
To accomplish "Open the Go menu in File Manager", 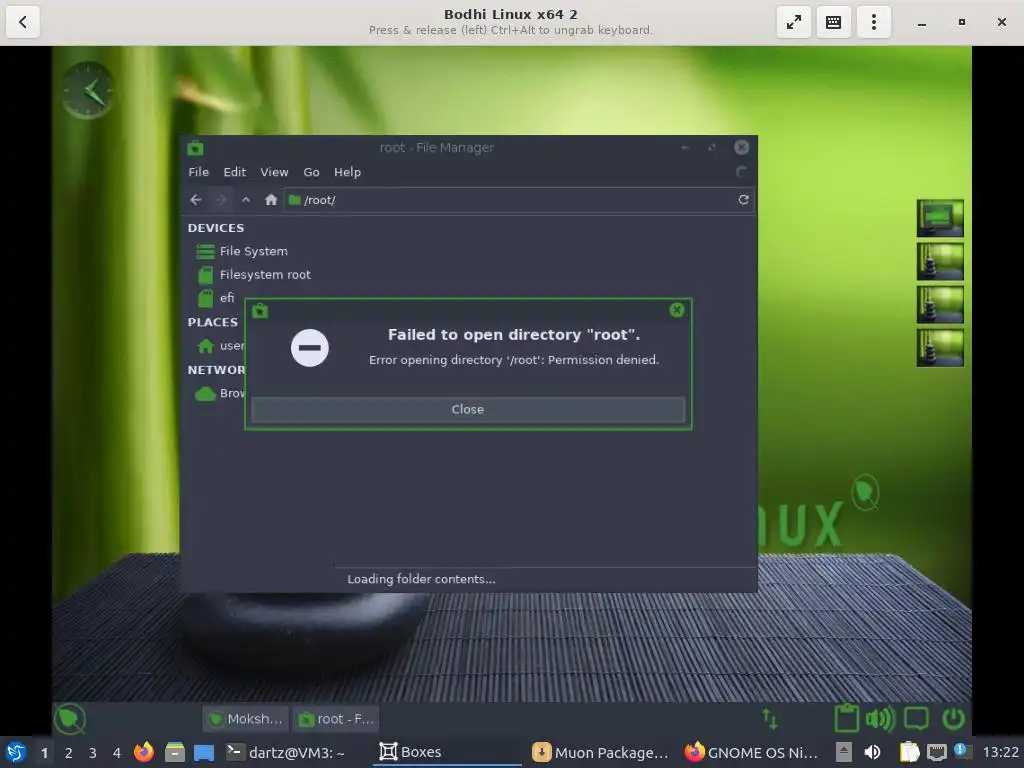I will point(312,172).
